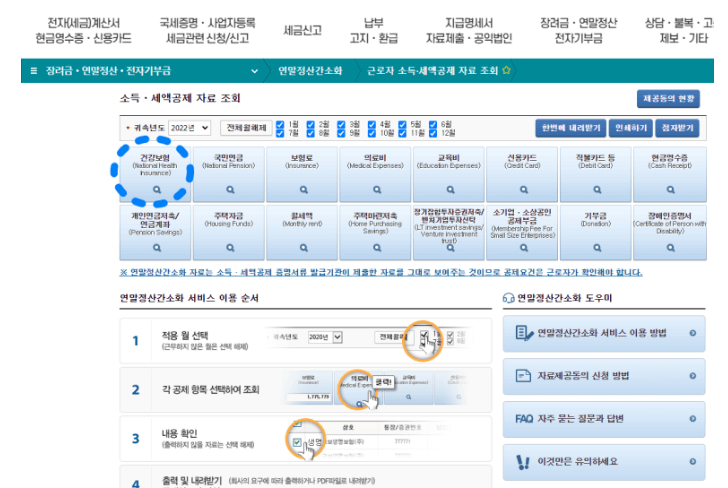
Task: Click the FAQ text icon
Action: point(524,419)
